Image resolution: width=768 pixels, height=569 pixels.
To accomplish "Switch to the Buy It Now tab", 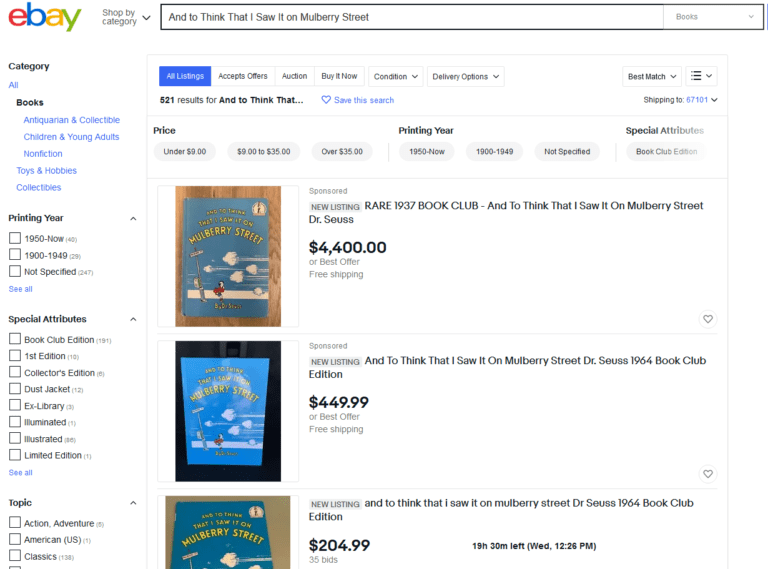I will [339, 76].
